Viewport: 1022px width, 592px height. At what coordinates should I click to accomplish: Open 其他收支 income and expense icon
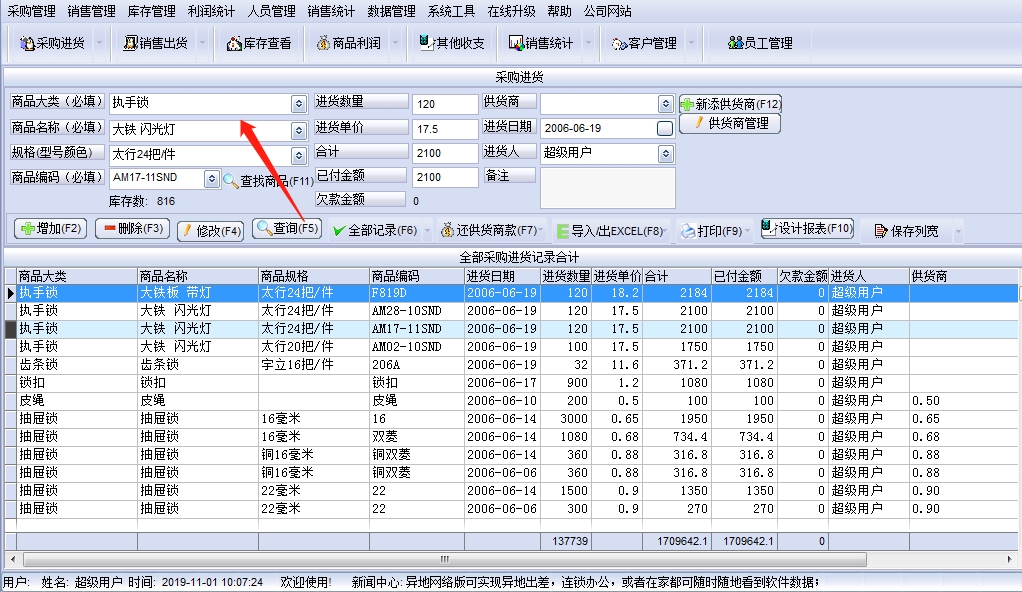(426, 43)
